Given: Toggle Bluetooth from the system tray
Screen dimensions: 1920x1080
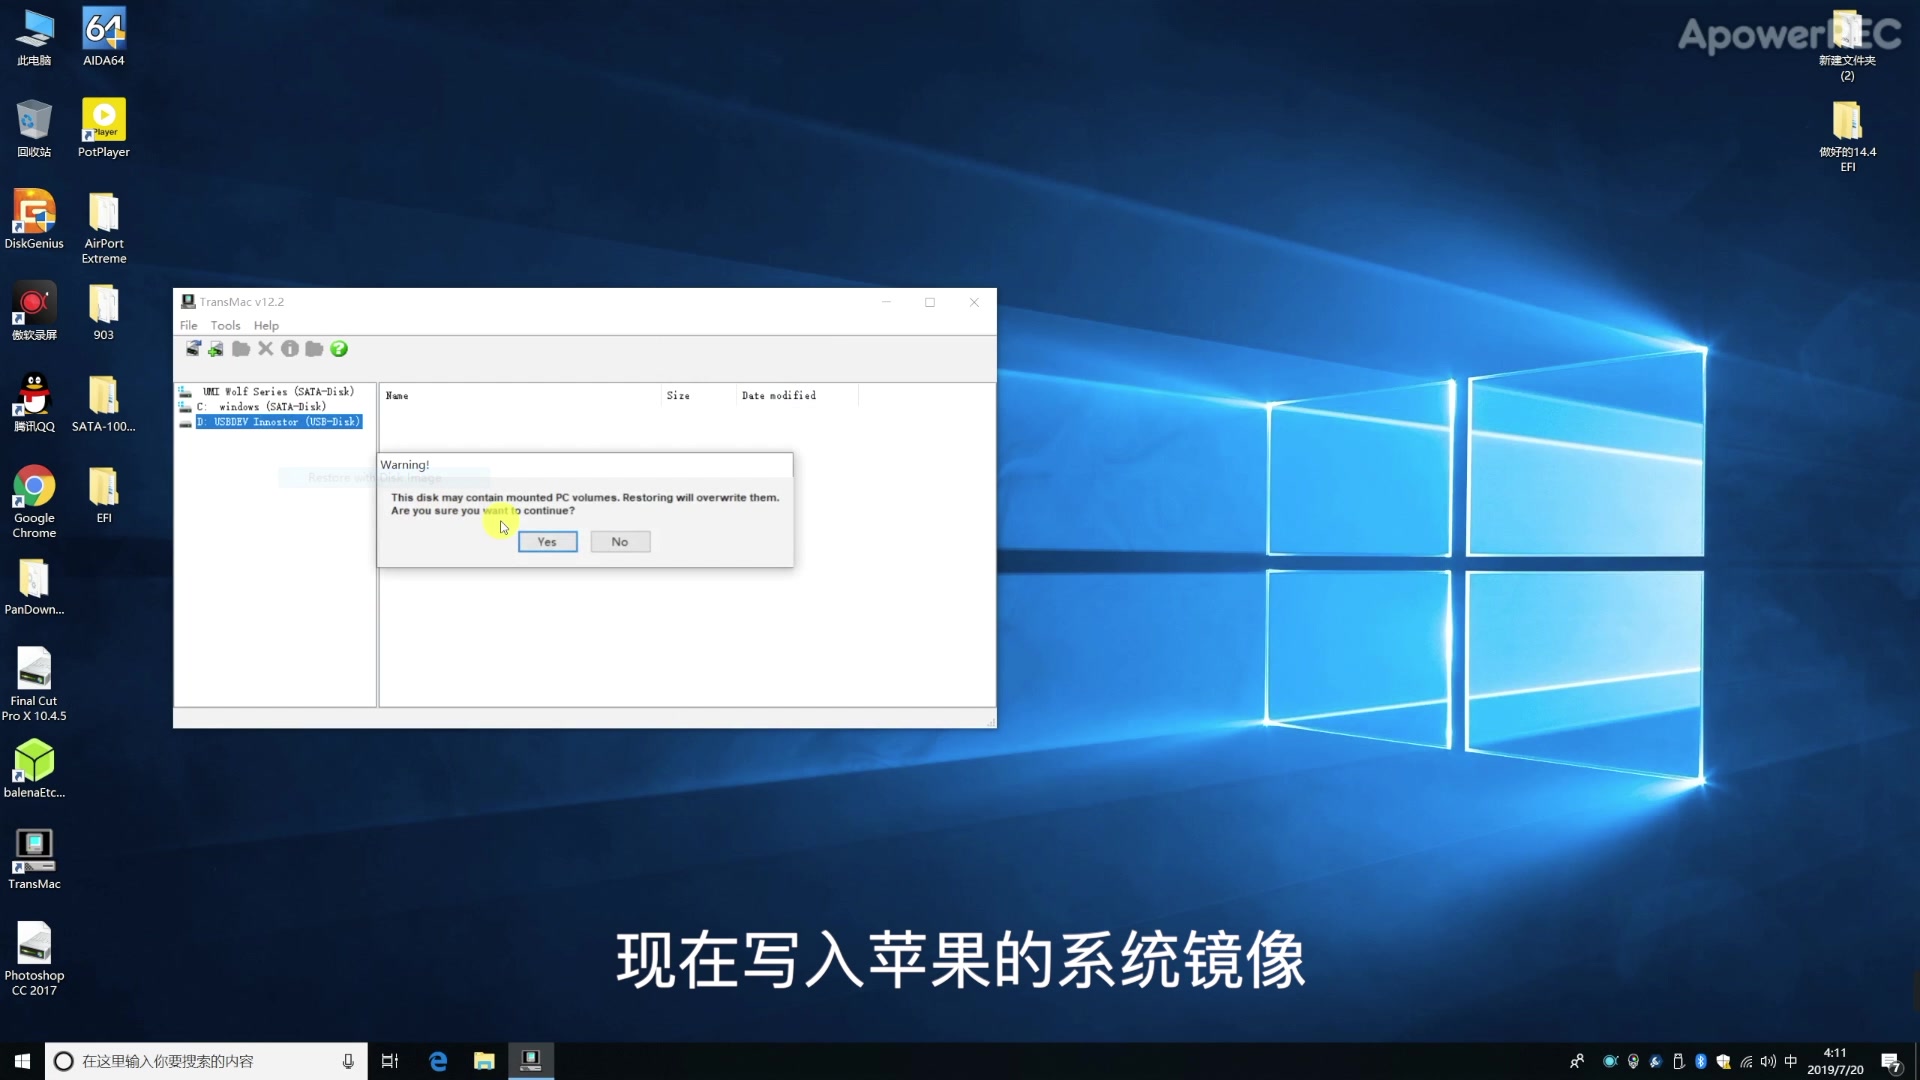Looking at the screenshot, I should click(1701, 1061).
